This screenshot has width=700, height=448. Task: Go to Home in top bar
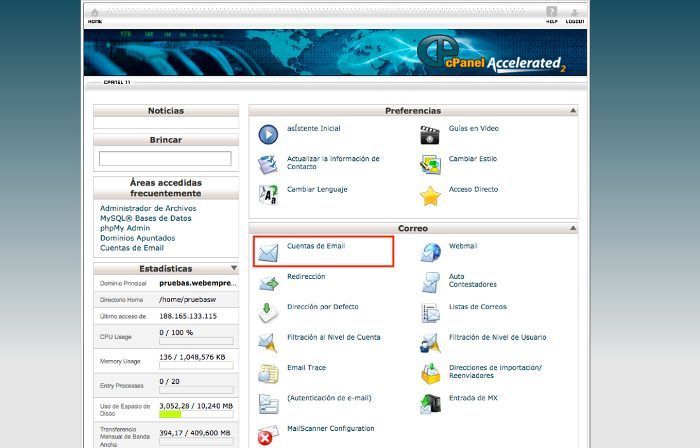[x=95, y=16]
